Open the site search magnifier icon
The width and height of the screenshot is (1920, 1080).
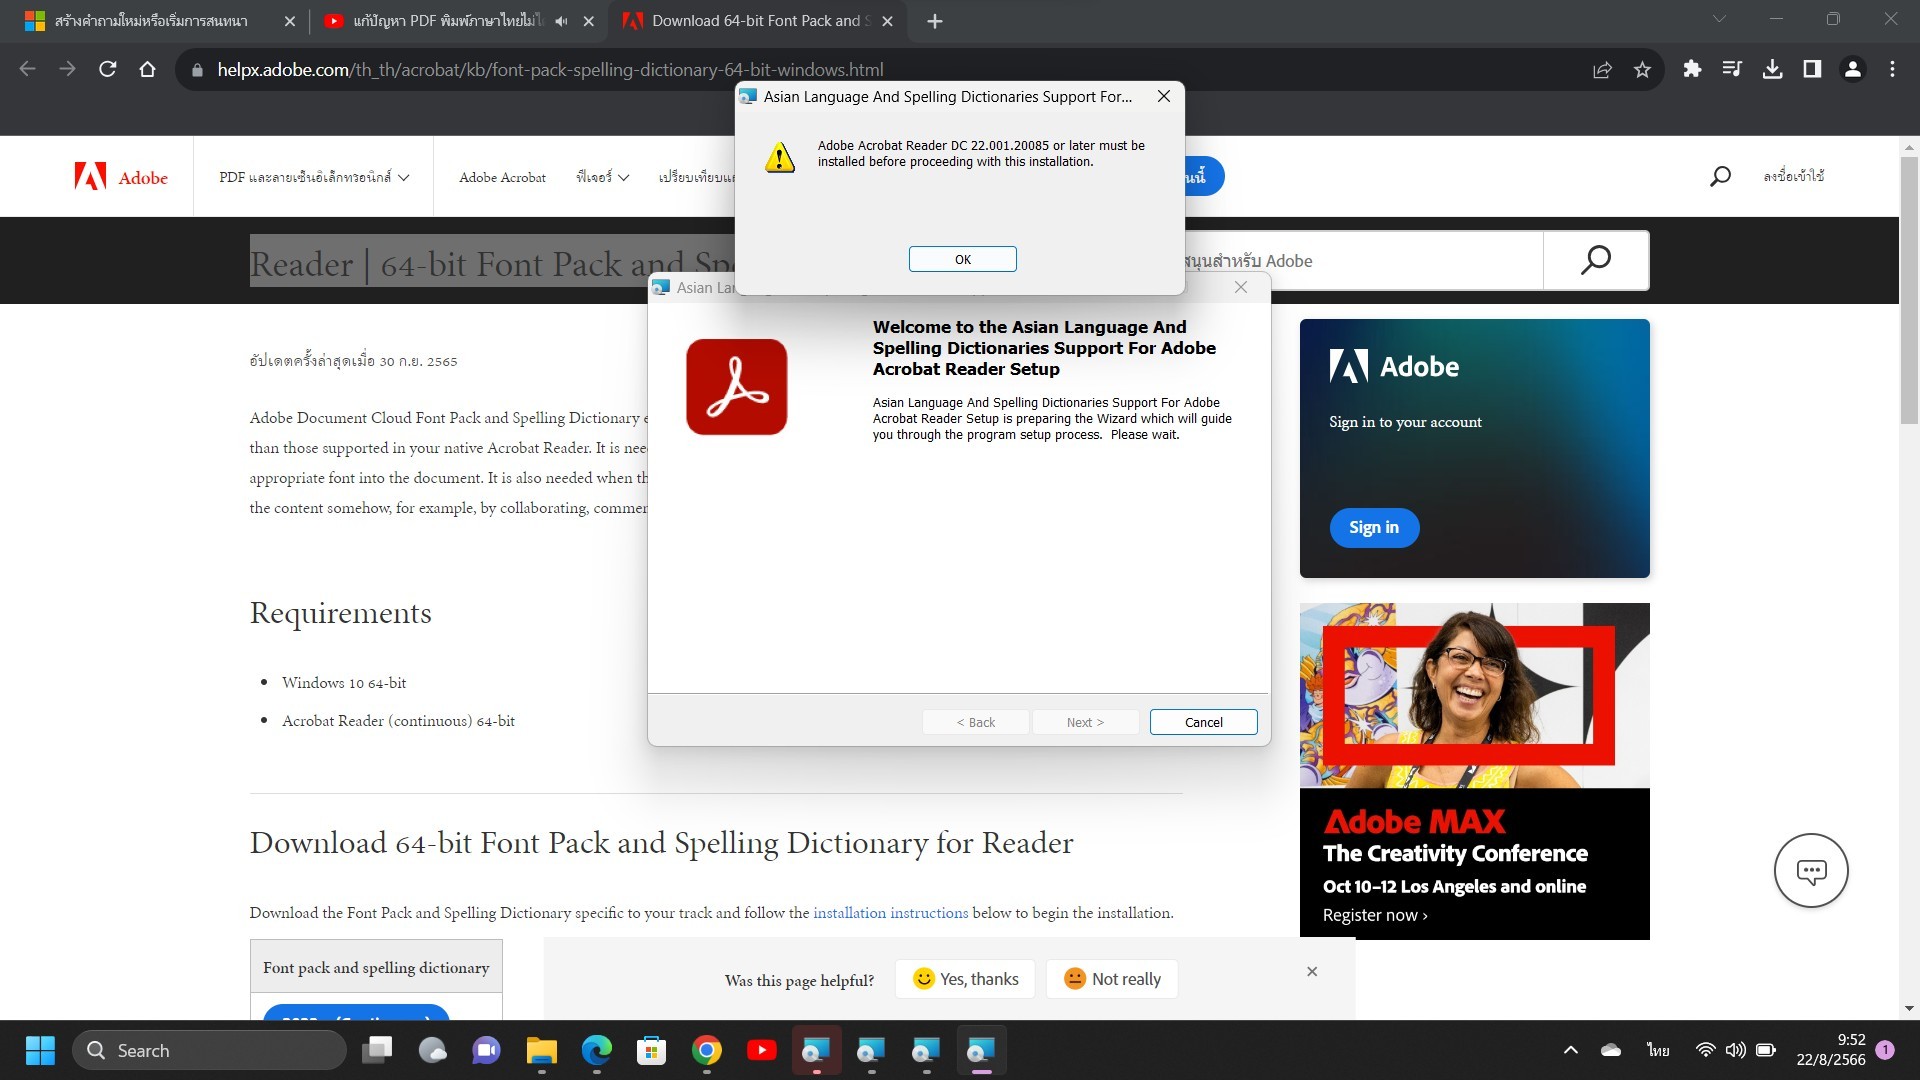point(1720,177)
